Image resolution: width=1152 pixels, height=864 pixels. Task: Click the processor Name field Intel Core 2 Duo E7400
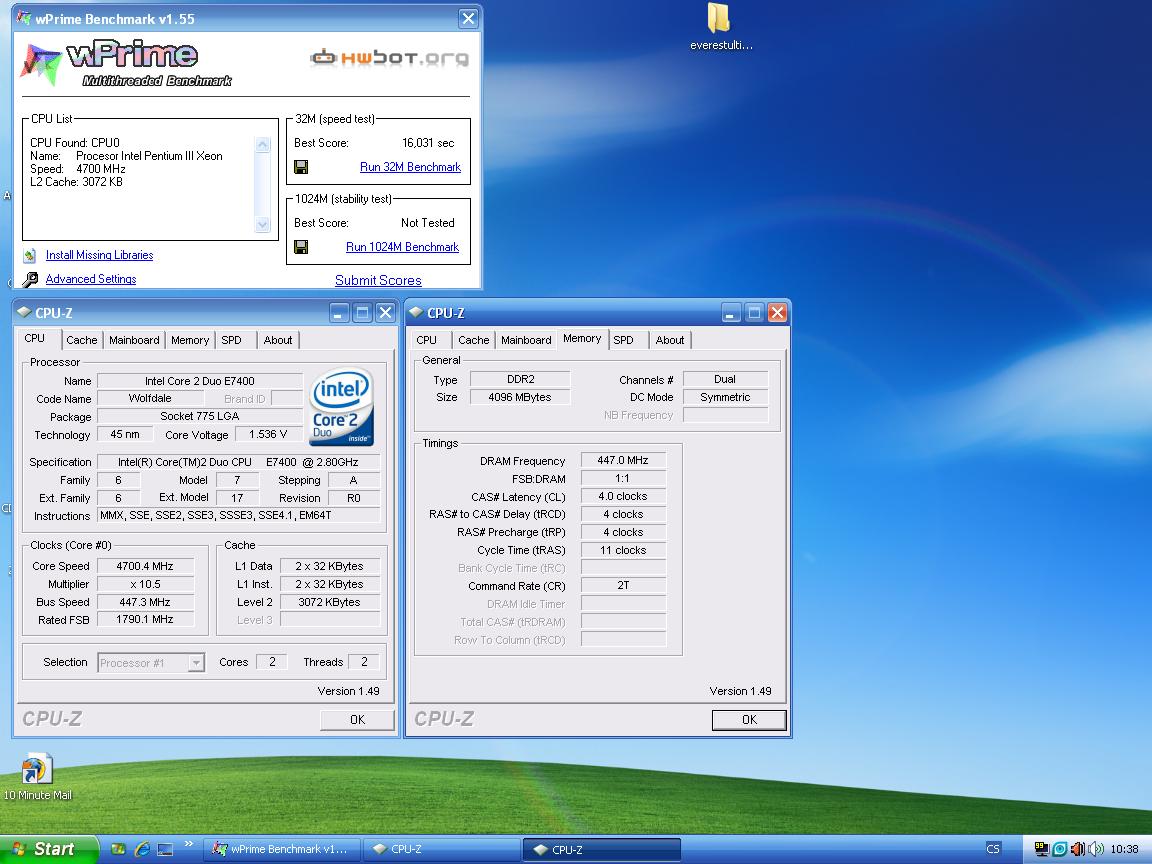point(200,381)
